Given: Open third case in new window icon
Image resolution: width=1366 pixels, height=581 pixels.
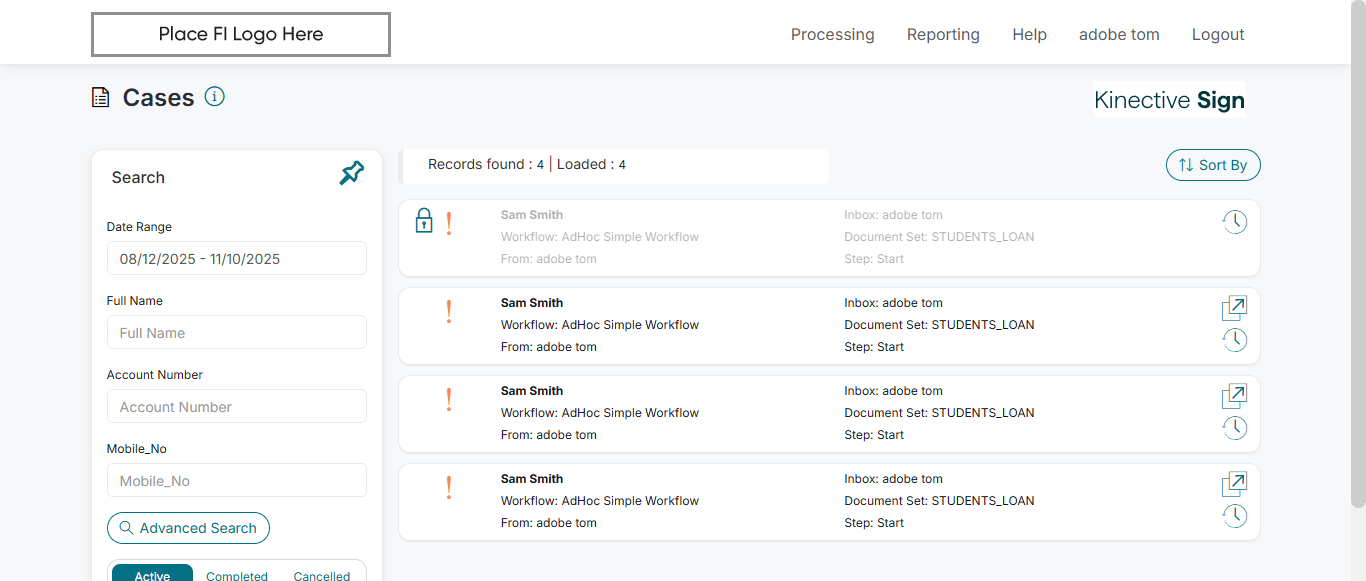Looking at the screenshot, I should (x=1235, y=396).
